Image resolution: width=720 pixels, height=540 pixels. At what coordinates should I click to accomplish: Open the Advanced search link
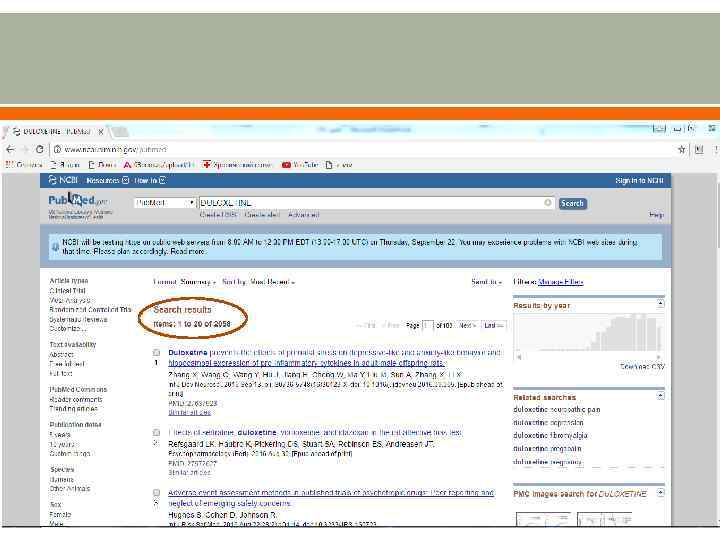pyautogui.click(x=304, y=214)
